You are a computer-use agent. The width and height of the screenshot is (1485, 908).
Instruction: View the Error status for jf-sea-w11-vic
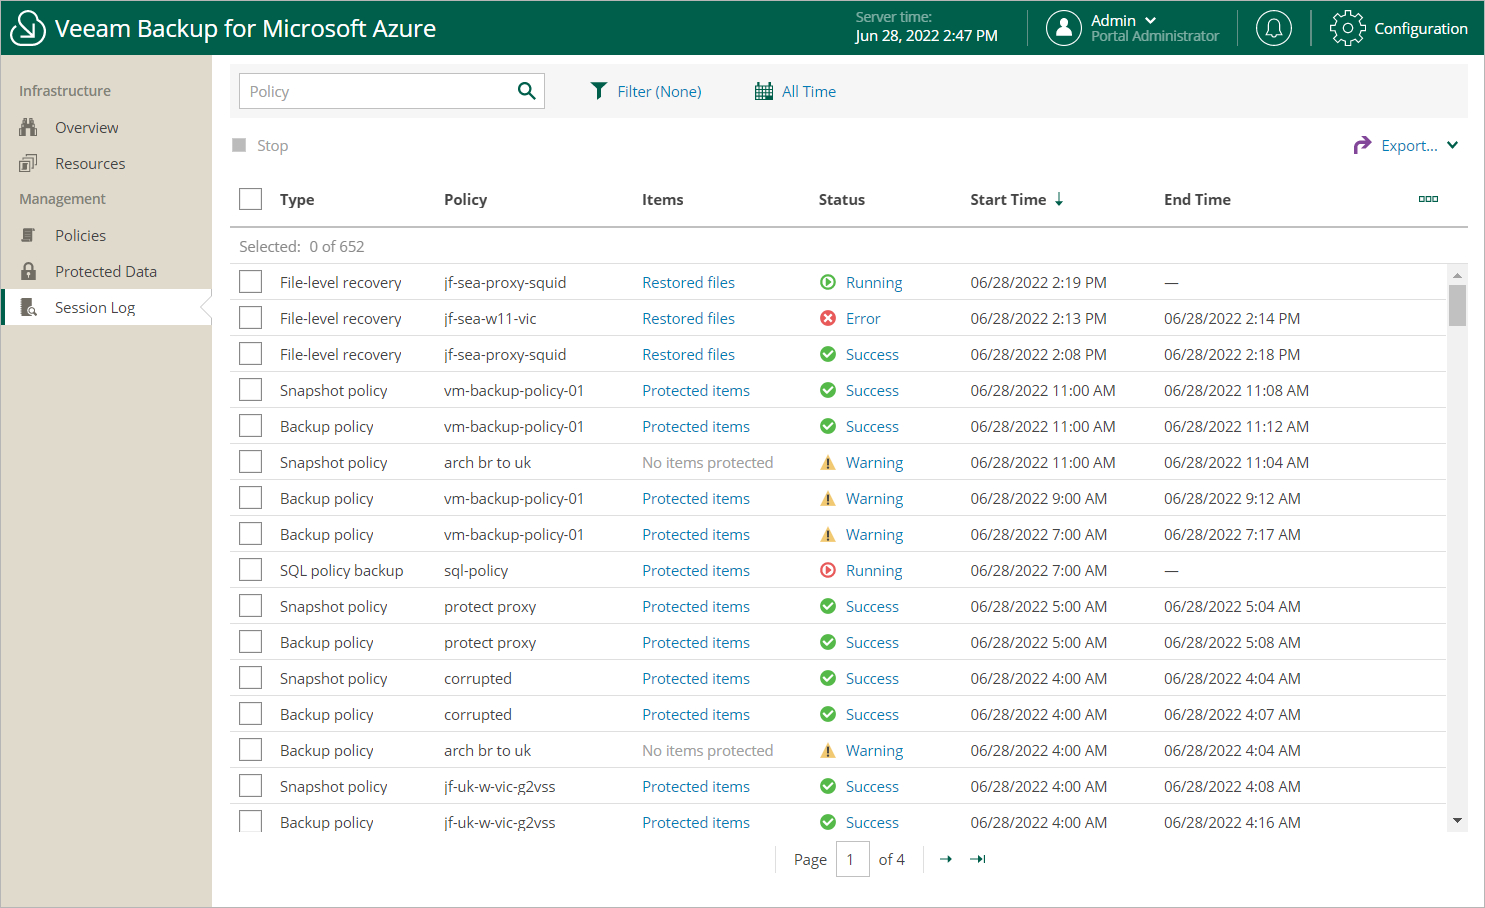tap(862, 318)
